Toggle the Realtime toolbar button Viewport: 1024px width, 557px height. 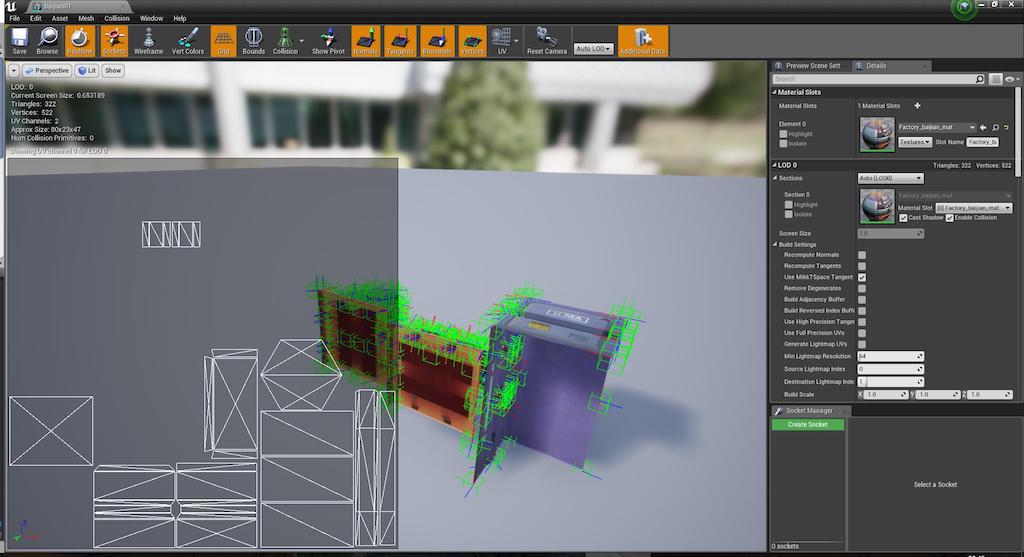[80, 41]
